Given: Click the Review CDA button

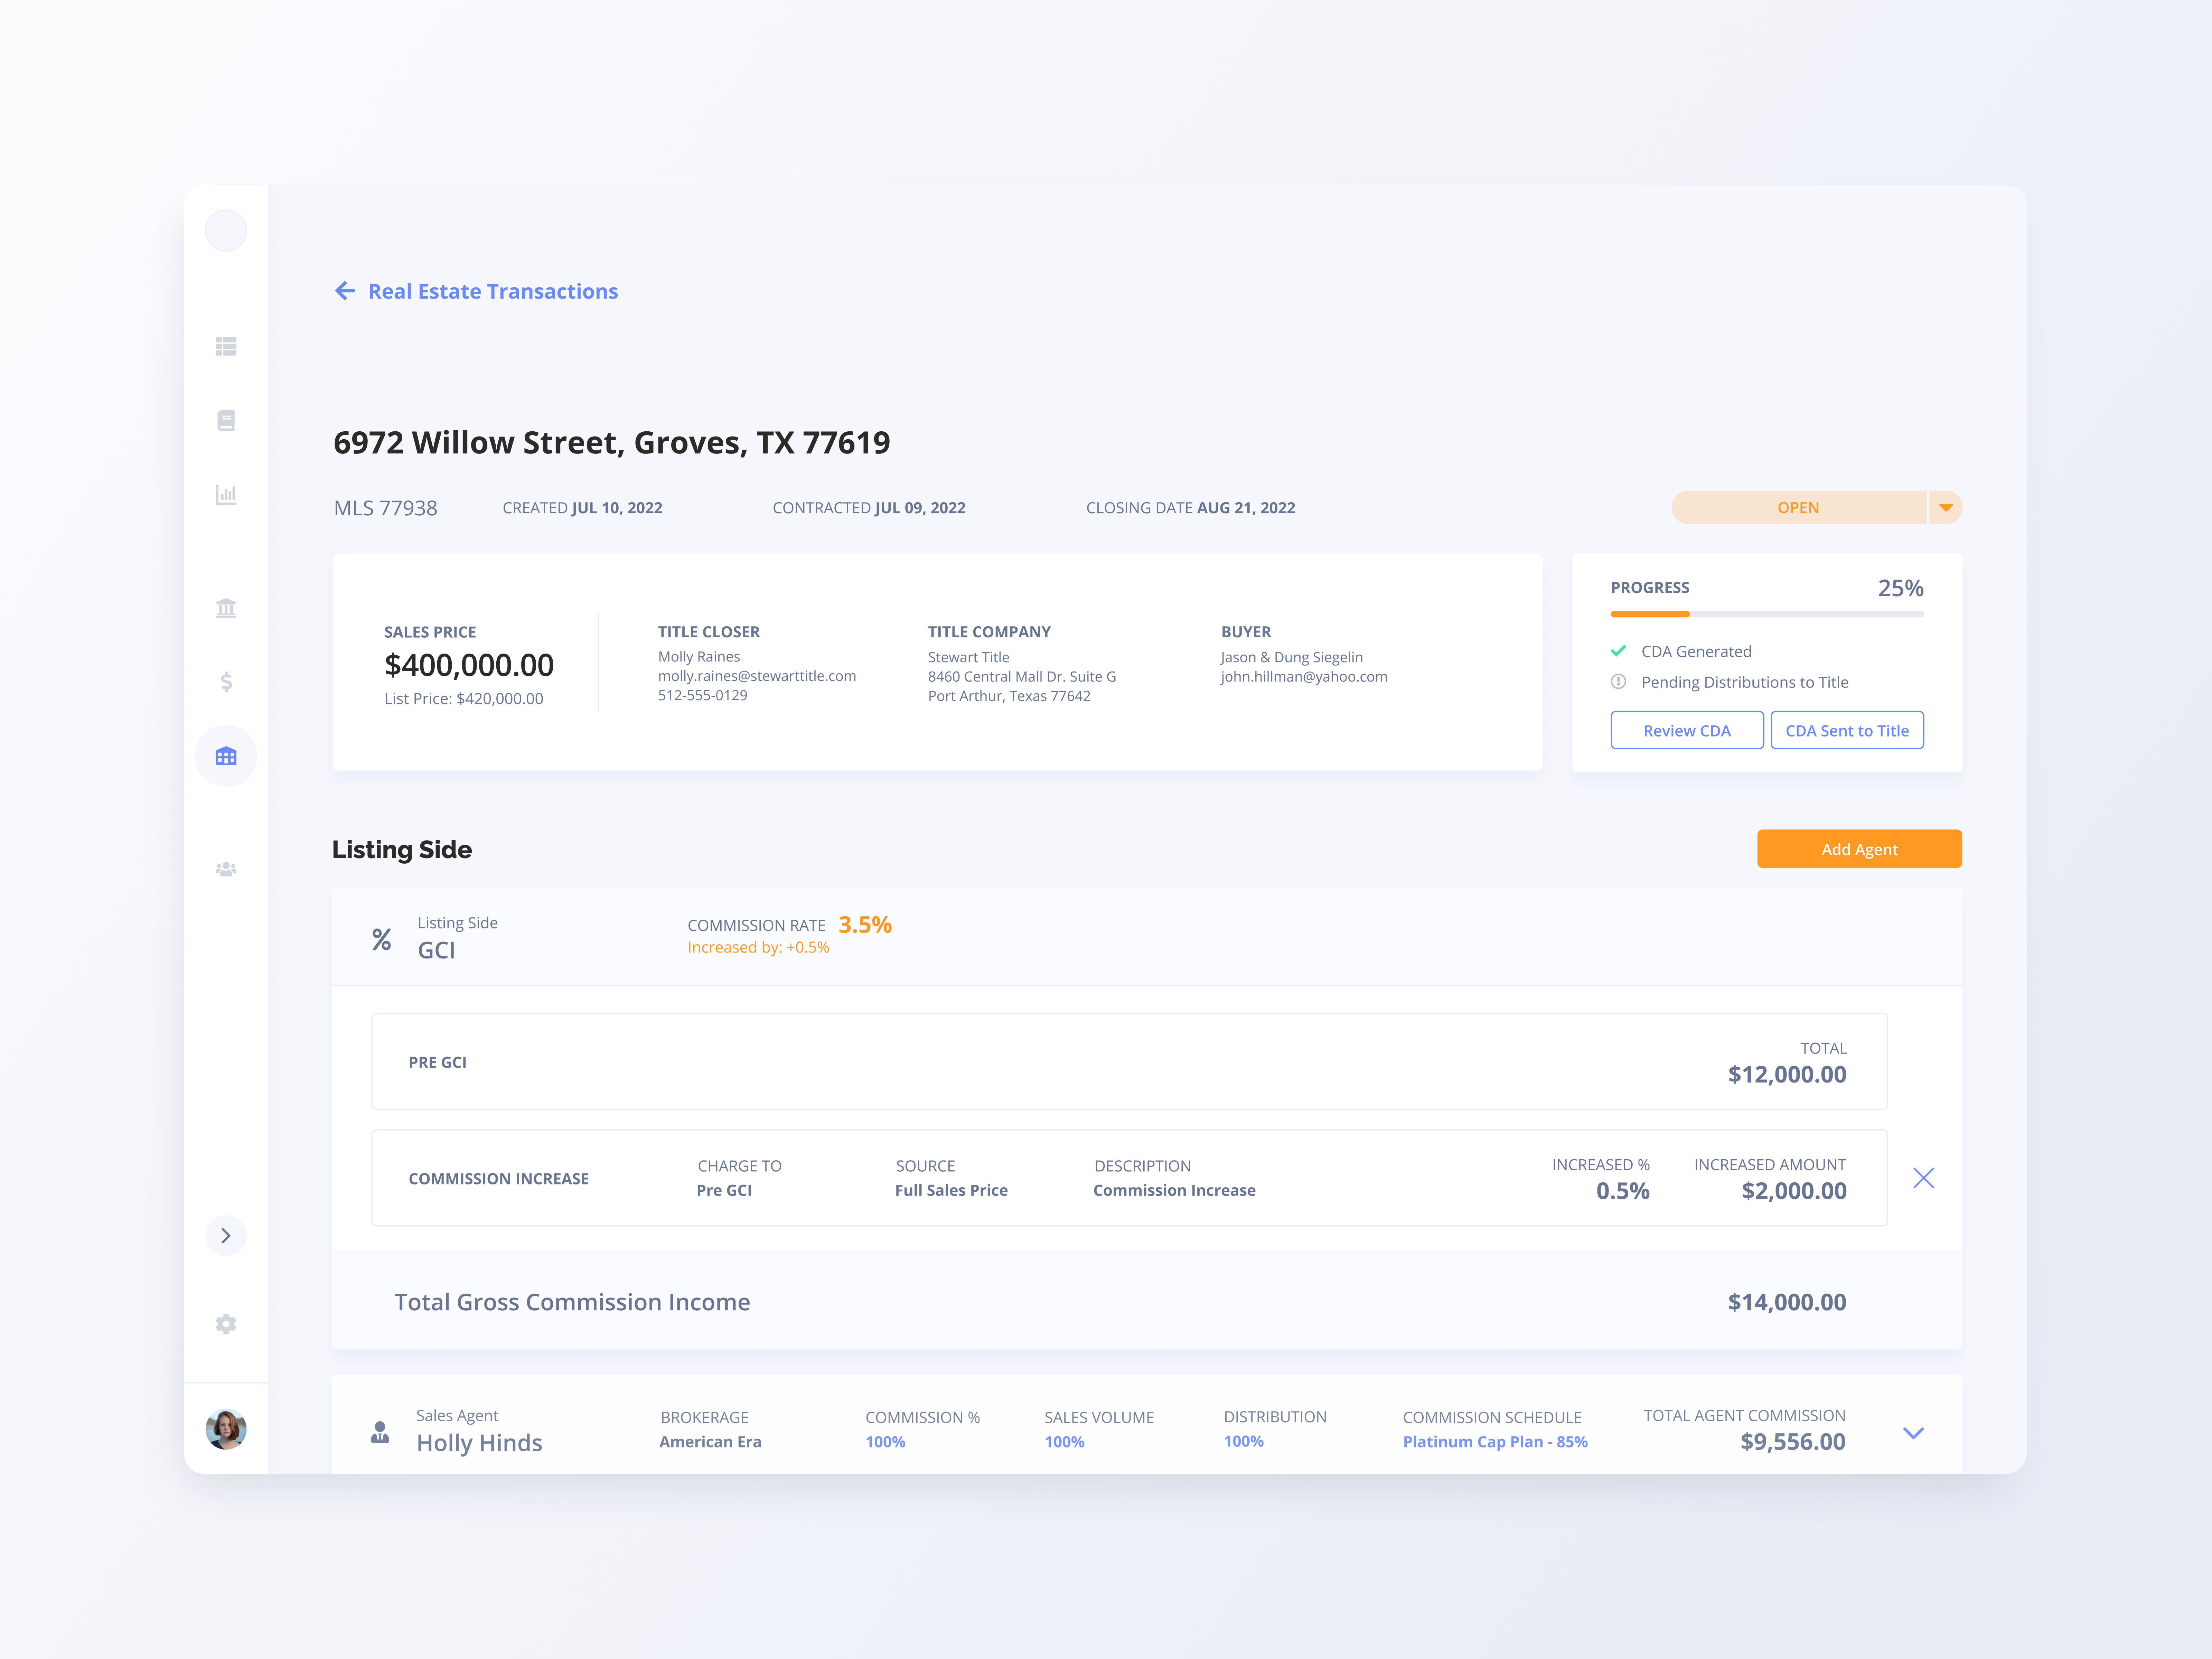Looking at the screenshot, I should coord(1687,730).
